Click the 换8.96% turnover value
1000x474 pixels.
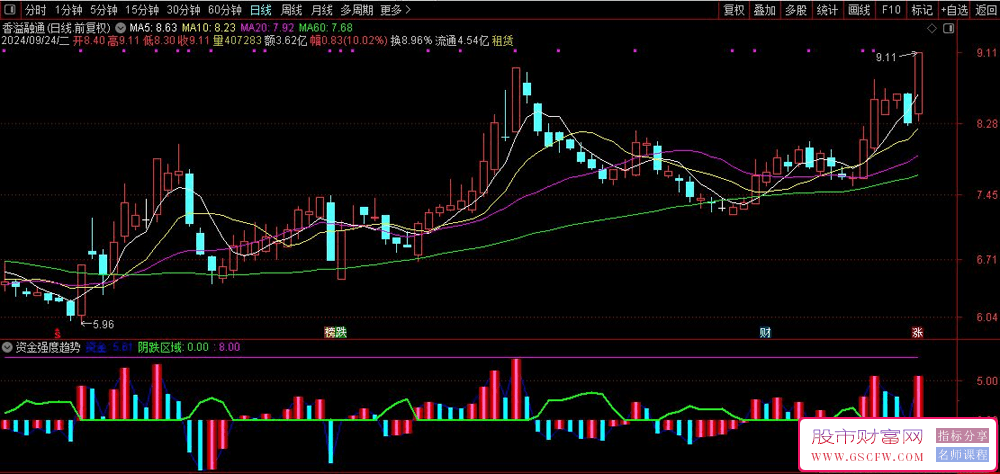pos(411,40)
